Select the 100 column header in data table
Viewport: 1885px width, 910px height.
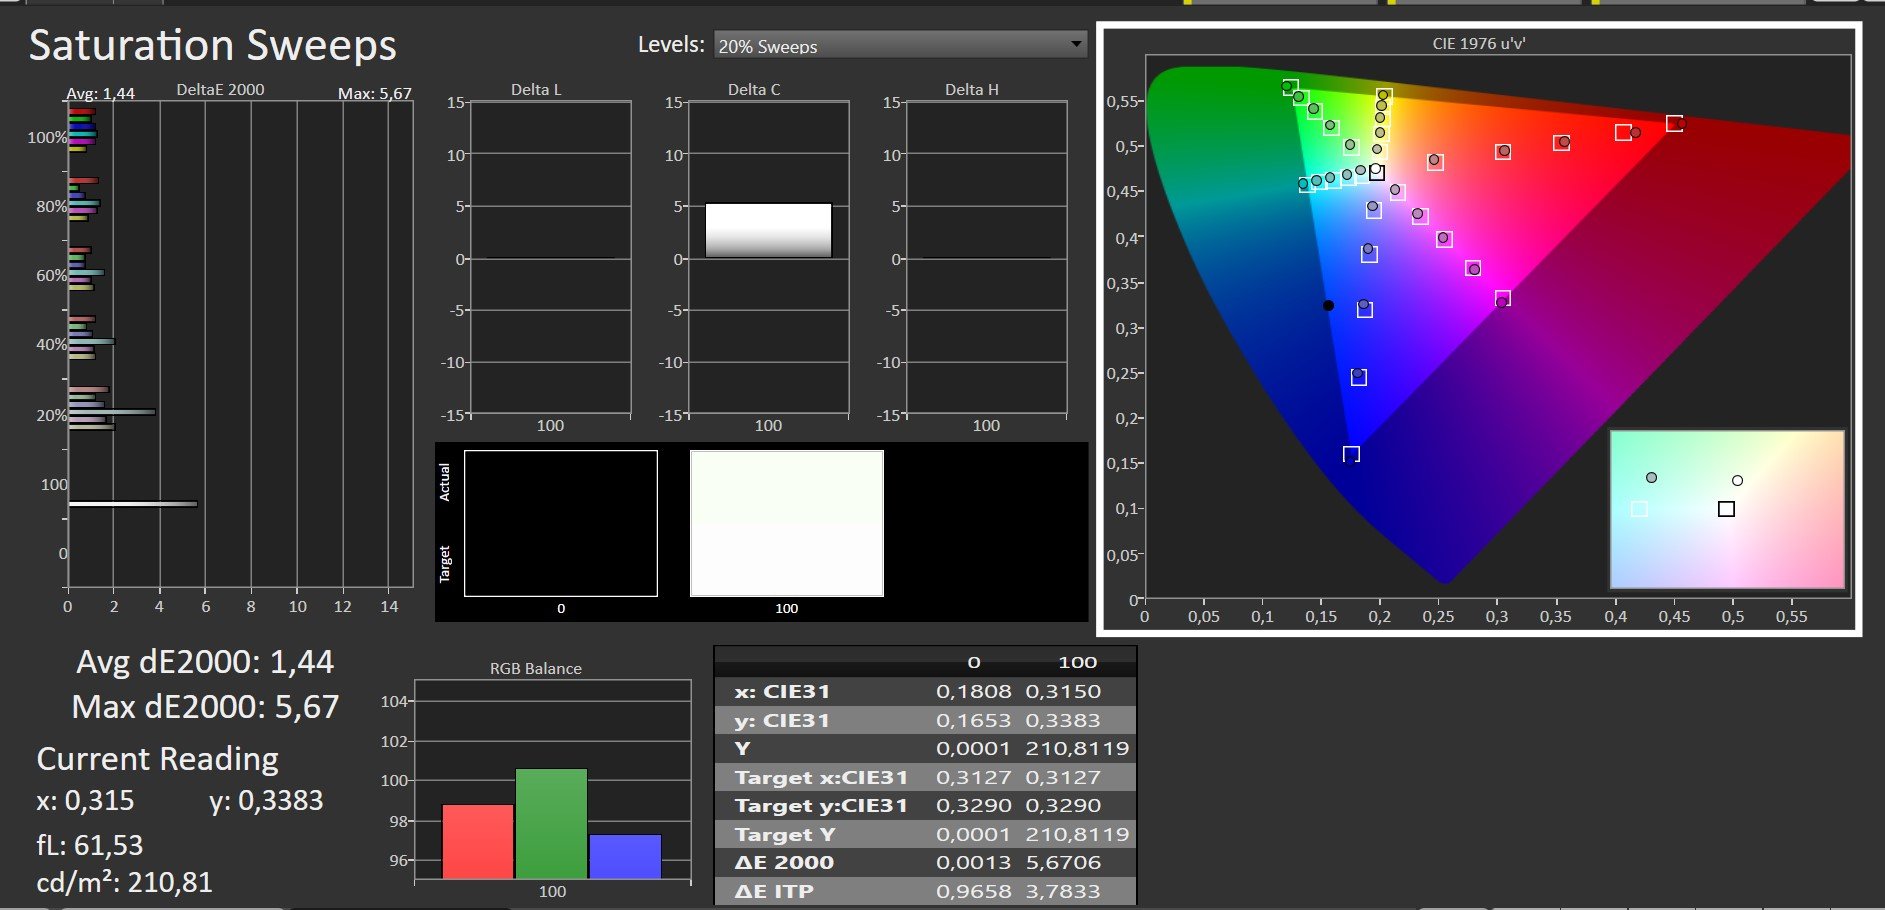pyautogui.click(x=1077, y=662)
